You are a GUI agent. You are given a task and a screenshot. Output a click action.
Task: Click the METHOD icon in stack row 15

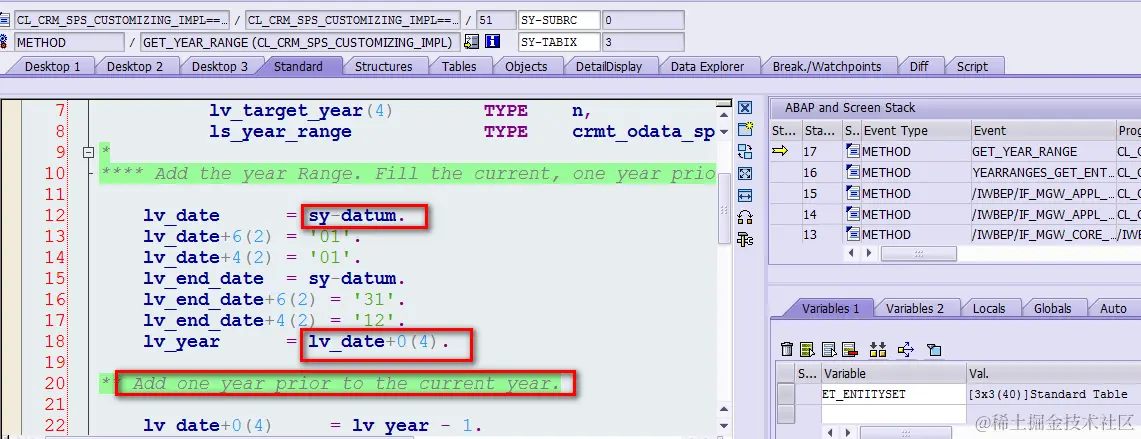[853, 193]
